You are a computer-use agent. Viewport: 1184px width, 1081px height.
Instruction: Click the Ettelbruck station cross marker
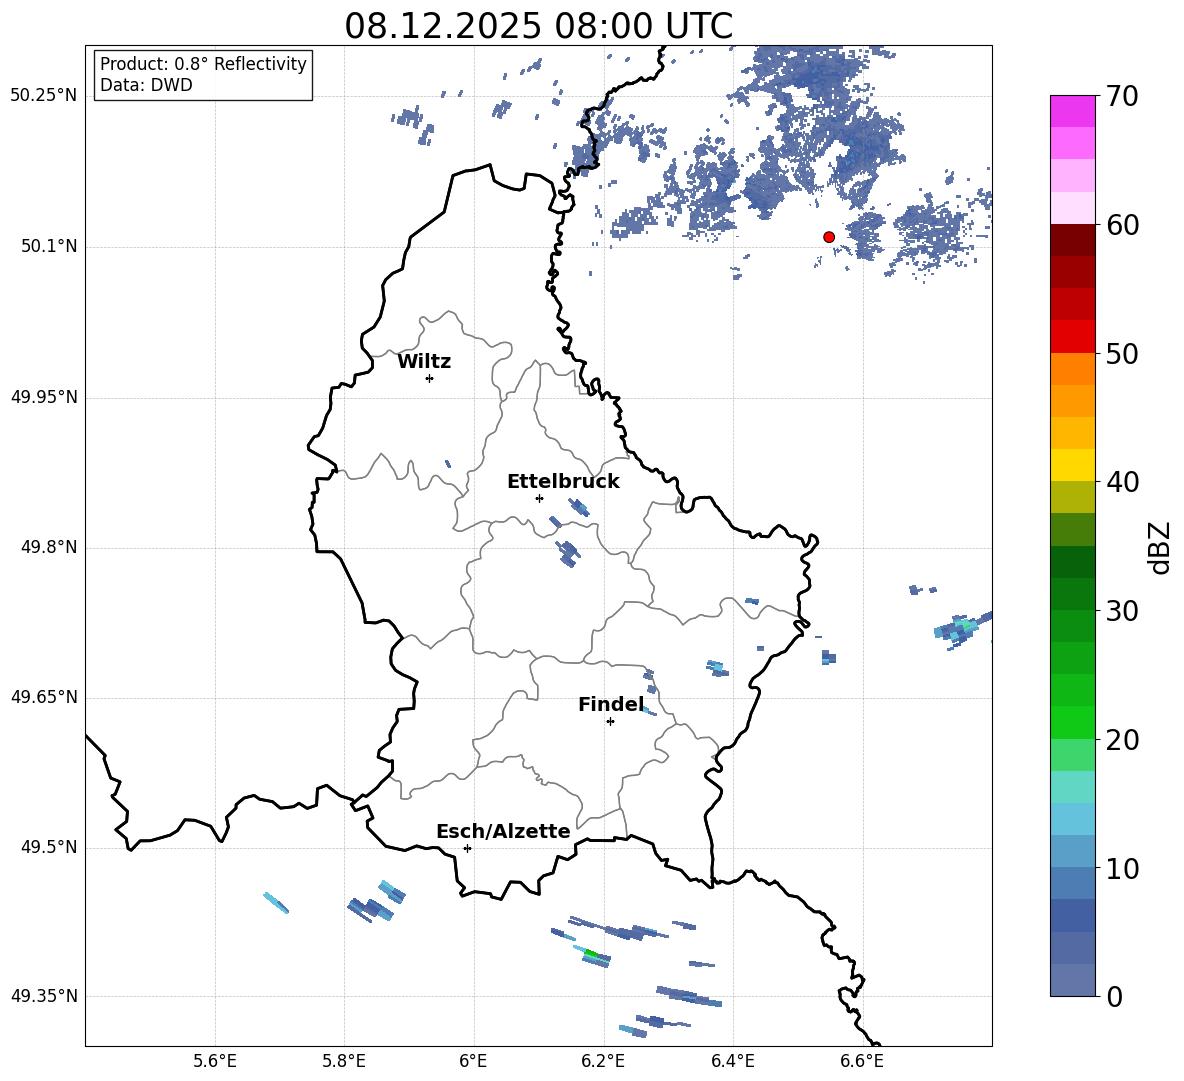click(x=539, y=498)
